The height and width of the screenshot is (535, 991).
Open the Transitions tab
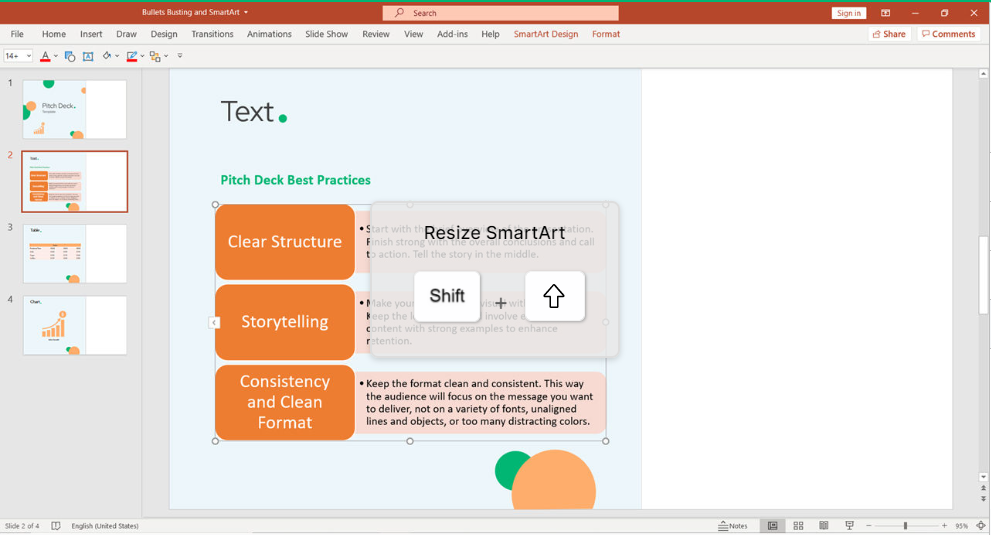coord(212,34)
